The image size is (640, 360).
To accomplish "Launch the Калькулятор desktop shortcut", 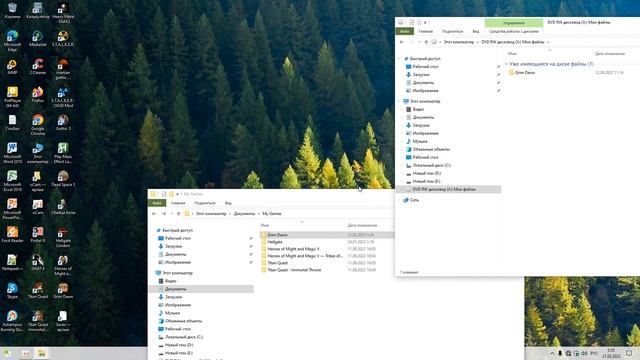I will 38,11.
